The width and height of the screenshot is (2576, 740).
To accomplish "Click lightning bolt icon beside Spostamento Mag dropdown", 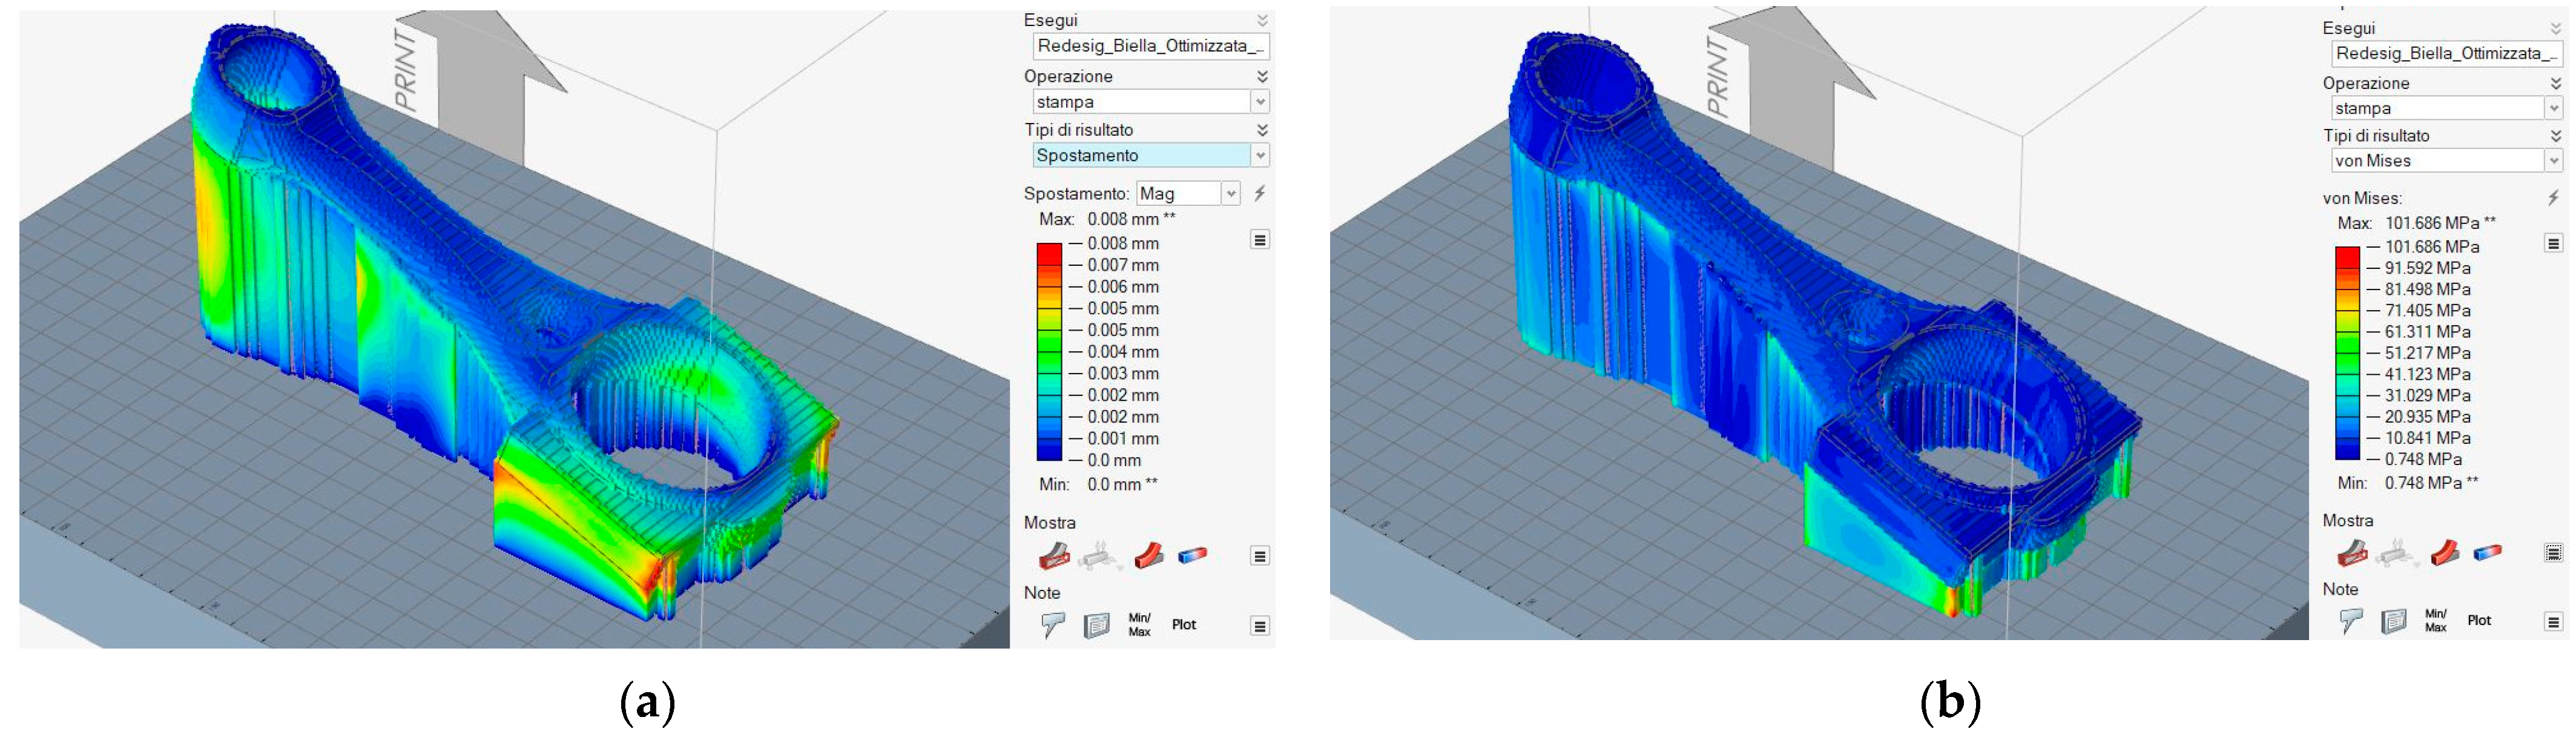I will tap(1260, 193).
